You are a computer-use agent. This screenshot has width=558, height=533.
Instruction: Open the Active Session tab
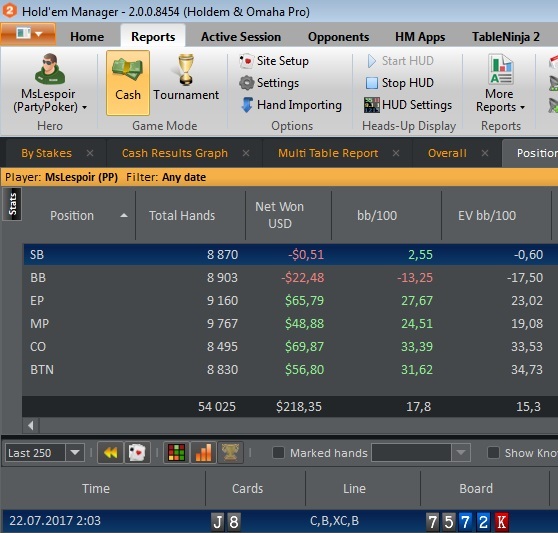tap(241, 37)
